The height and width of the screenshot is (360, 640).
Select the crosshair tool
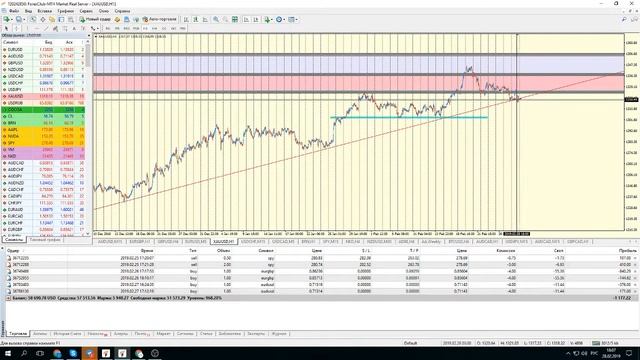tap(16, 28)
